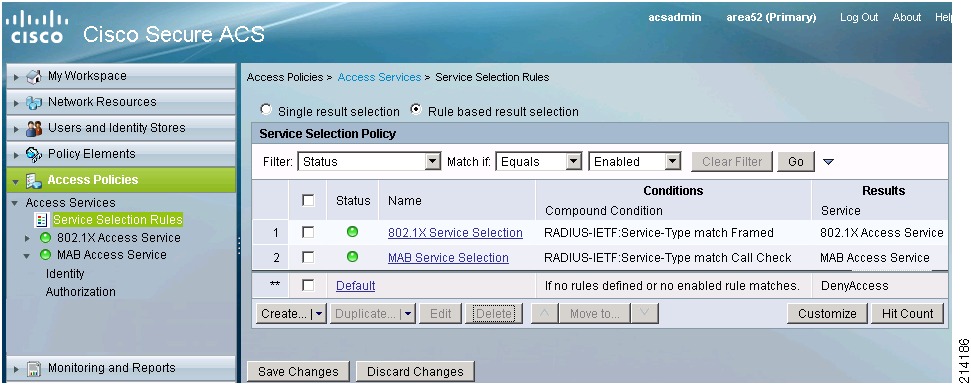The height and width of the screenshot is (385, 971).
Task: Click the move rule up arrow button
Action: [544, 314]
